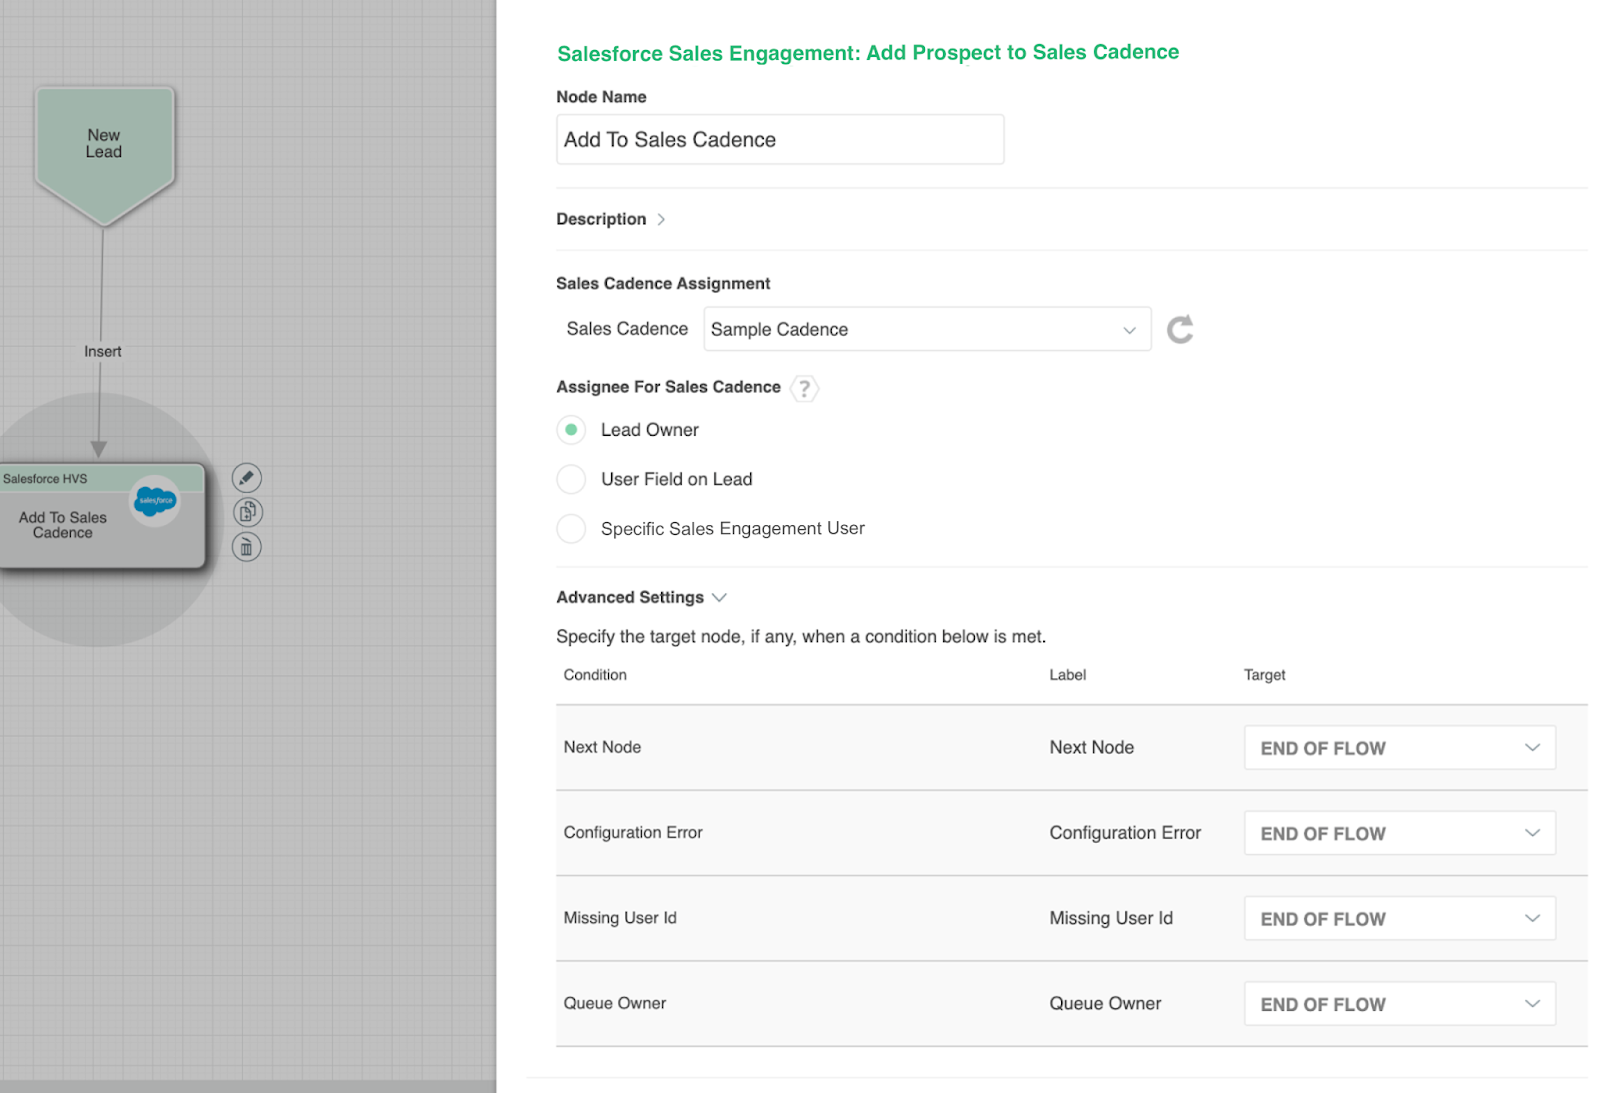Viewport: 1600px width, 1093px height.
Task: Open the Assignee For Sales Cadence help icon
Action: pos(804,388)
